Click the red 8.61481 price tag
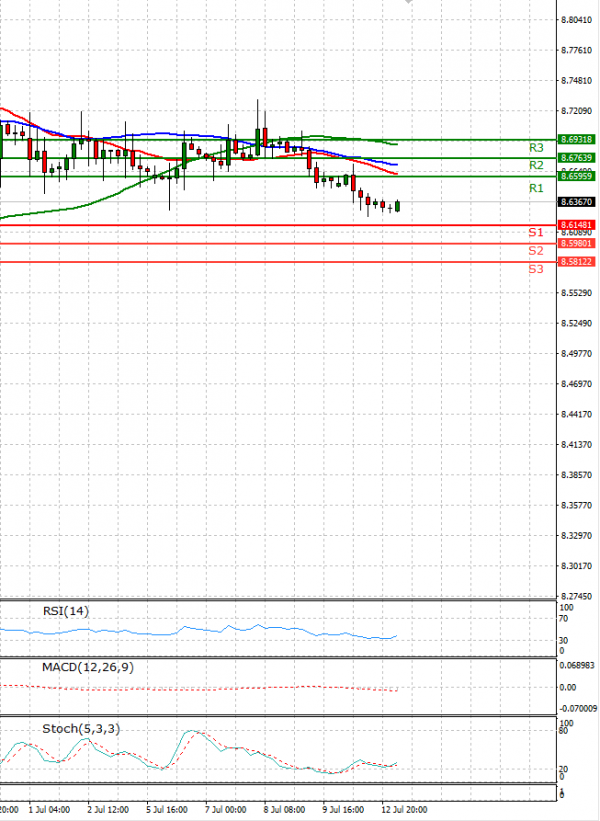This screenshot has height=821, width=600. 576,225
